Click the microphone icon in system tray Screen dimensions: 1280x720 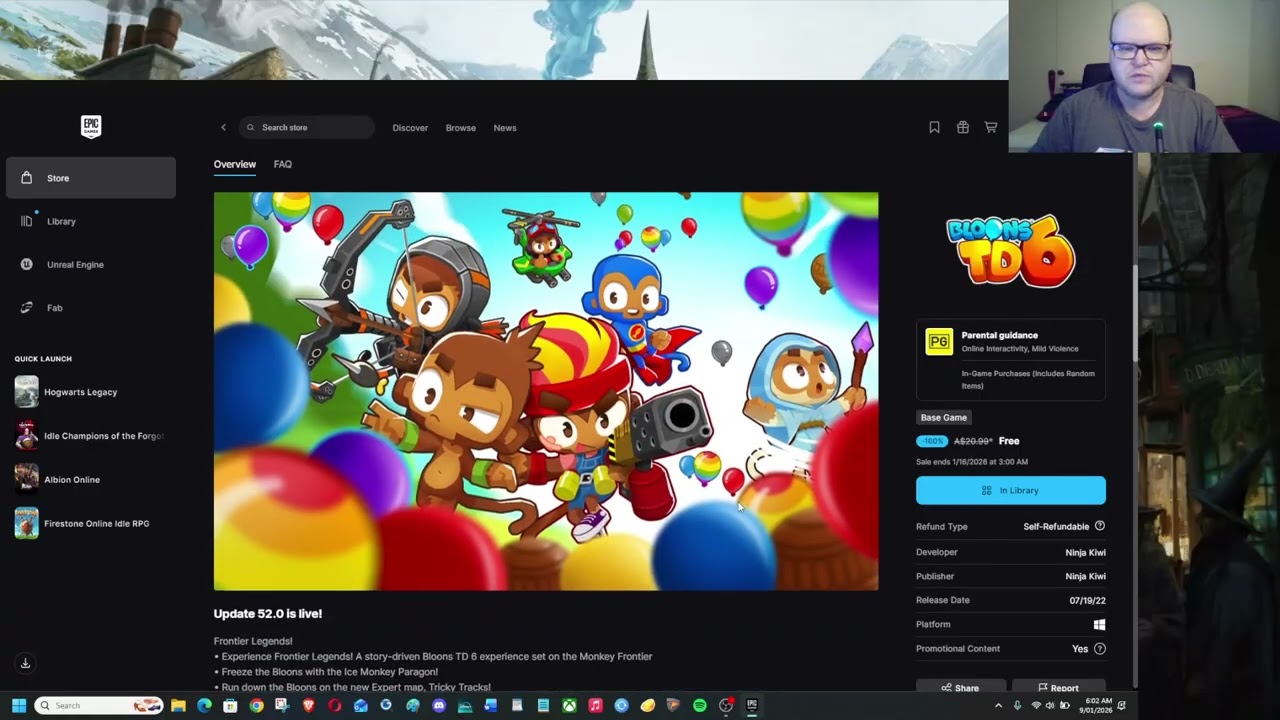pyautogui.click(x=1017, y=705)
